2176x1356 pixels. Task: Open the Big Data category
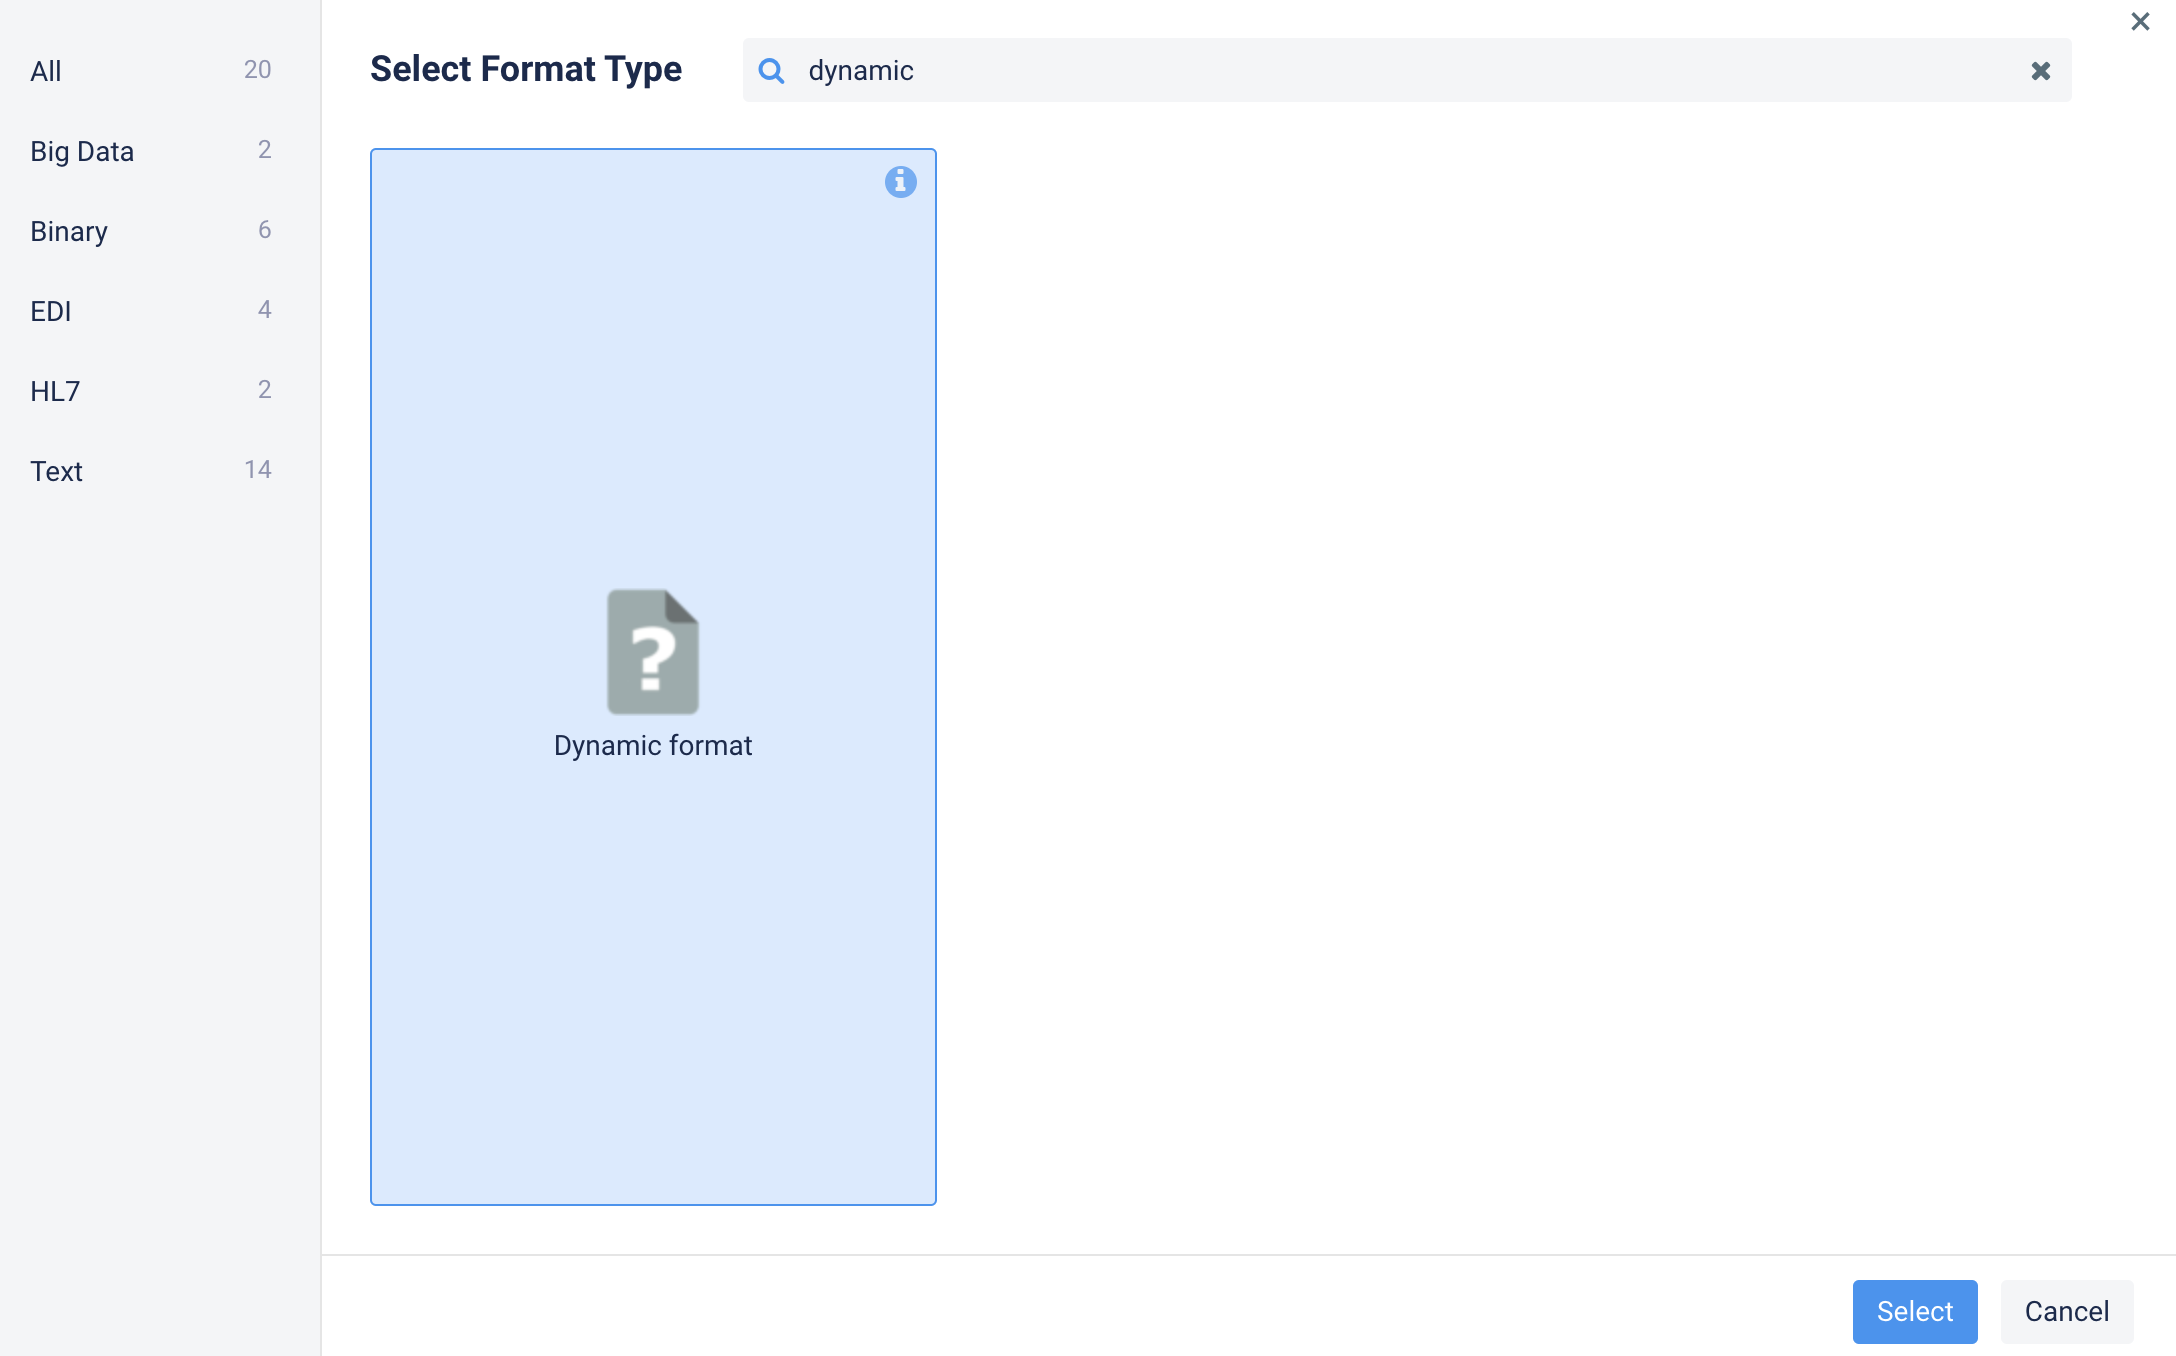click(x=151, y=150)
